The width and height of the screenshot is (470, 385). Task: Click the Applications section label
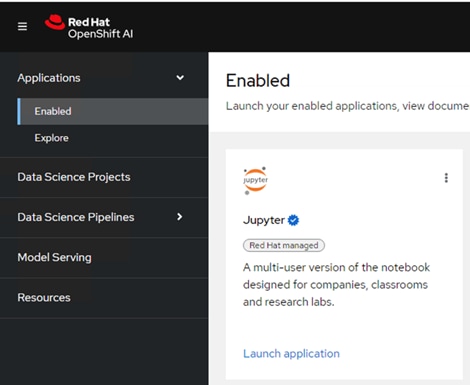49,78
